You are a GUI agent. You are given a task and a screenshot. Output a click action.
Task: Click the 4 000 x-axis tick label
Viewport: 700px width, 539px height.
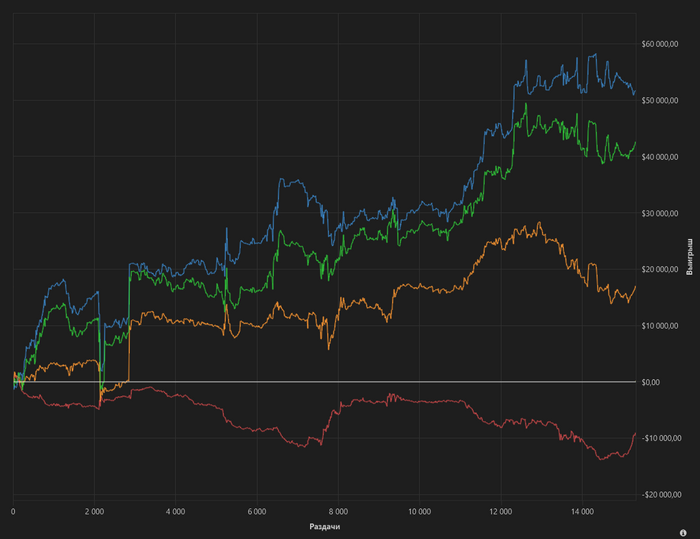(175, 512)
